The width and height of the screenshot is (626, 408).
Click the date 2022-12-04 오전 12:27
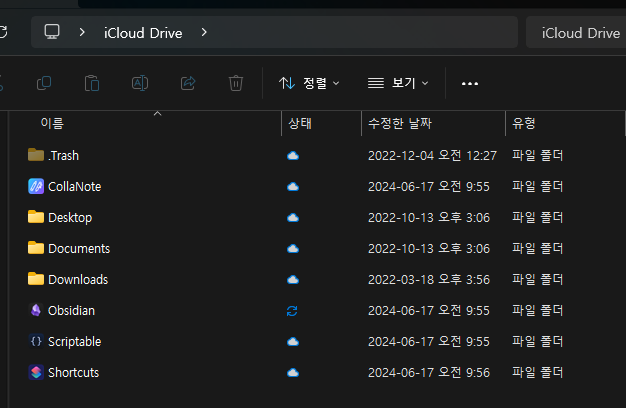(x=432, y=156)
